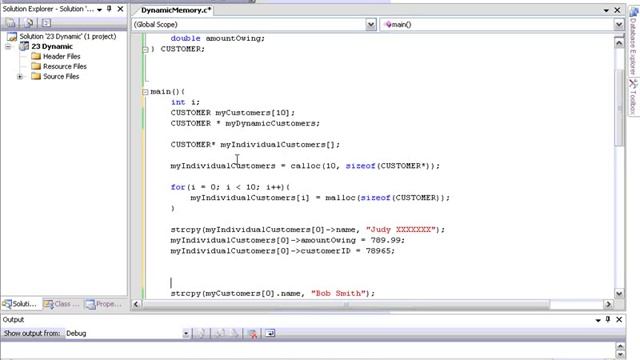
Task: Click Refresh icon in Solution Explorer toolbar
Action: click(29, 23)
